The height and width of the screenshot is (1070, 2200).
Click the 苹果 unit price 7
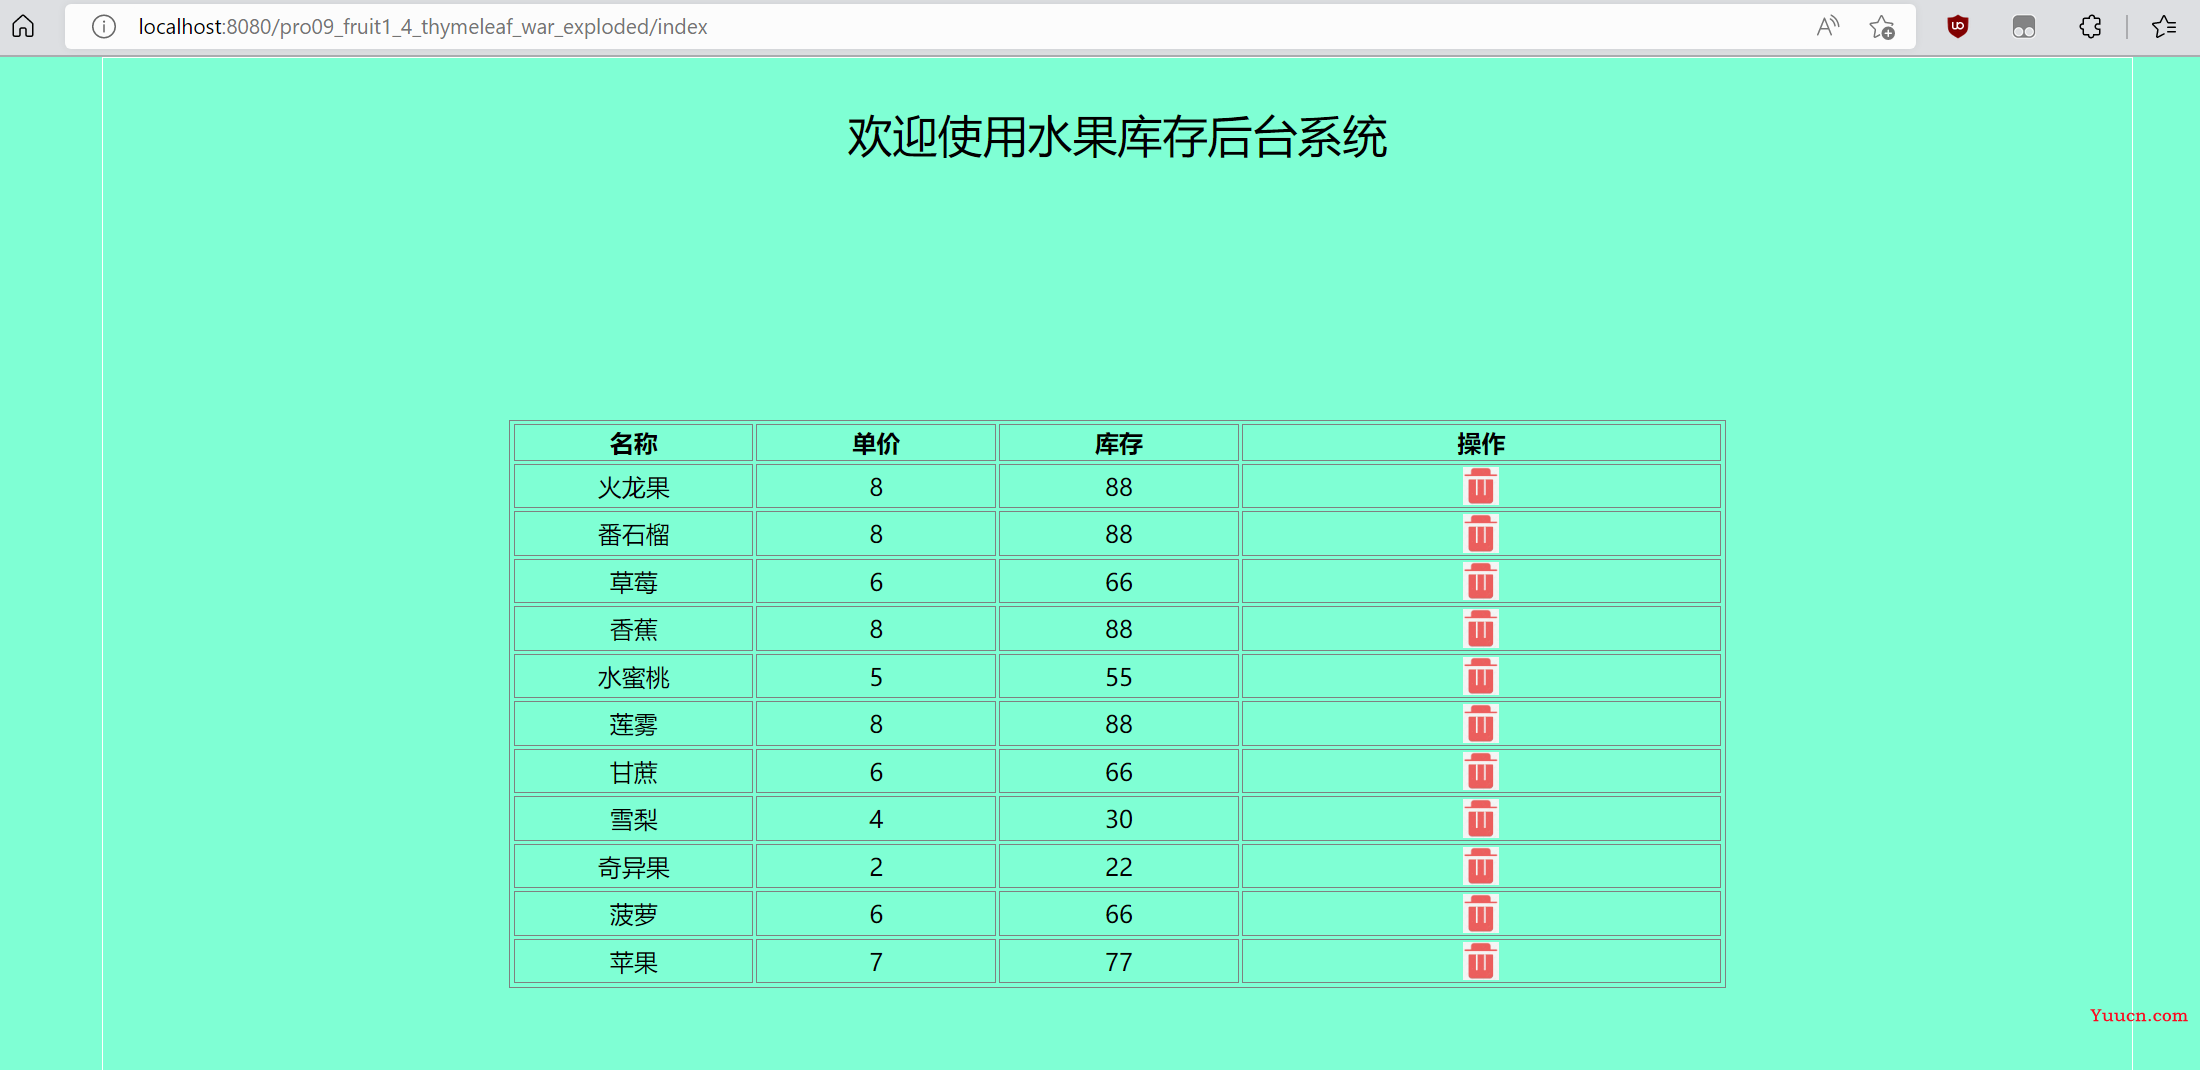pos(876,962)
